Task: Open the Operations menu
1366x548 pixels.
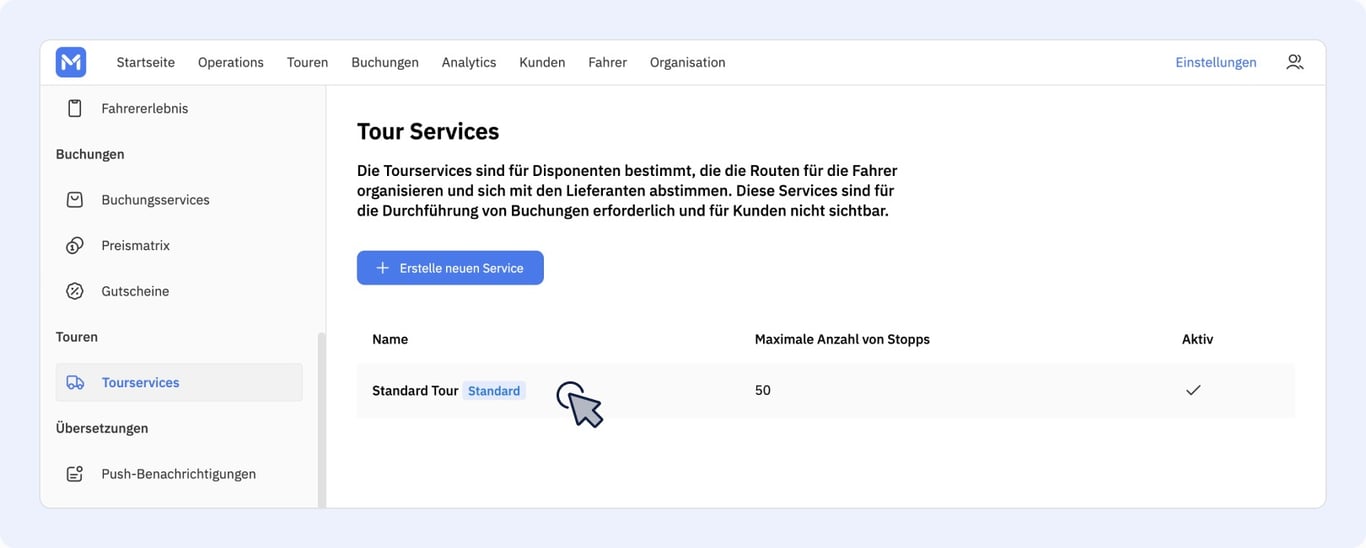Action: [x=231, y=62]
